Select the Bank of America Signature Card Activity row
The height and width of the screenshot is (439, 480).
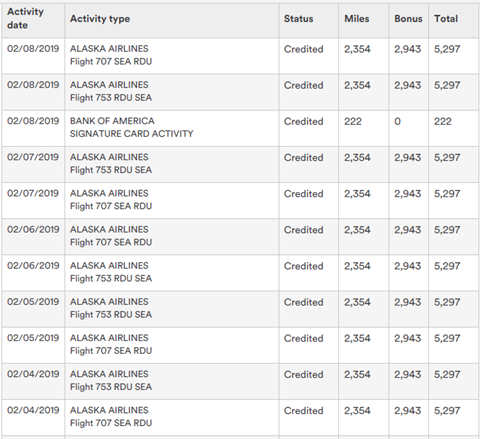pyautogui.click(x=240, y=128)
